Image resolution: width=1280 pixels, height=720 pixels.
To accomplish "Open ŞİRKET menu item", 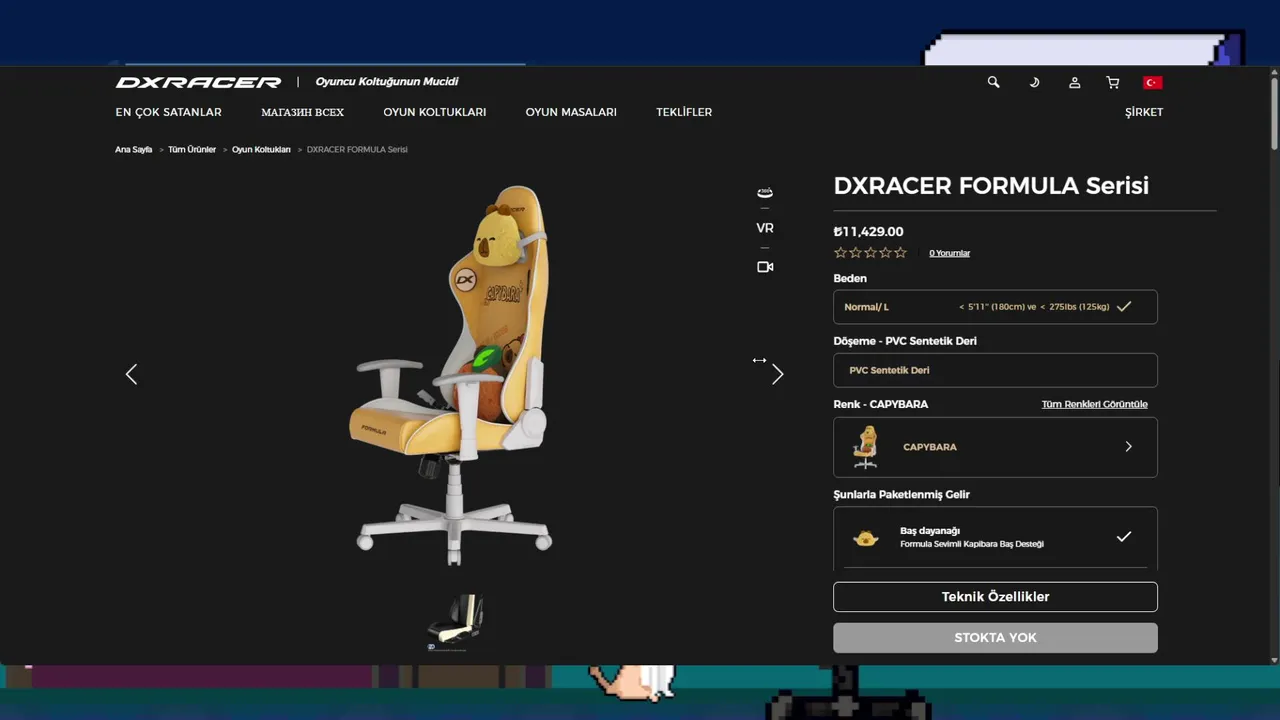I will (x=1144, y=112).
